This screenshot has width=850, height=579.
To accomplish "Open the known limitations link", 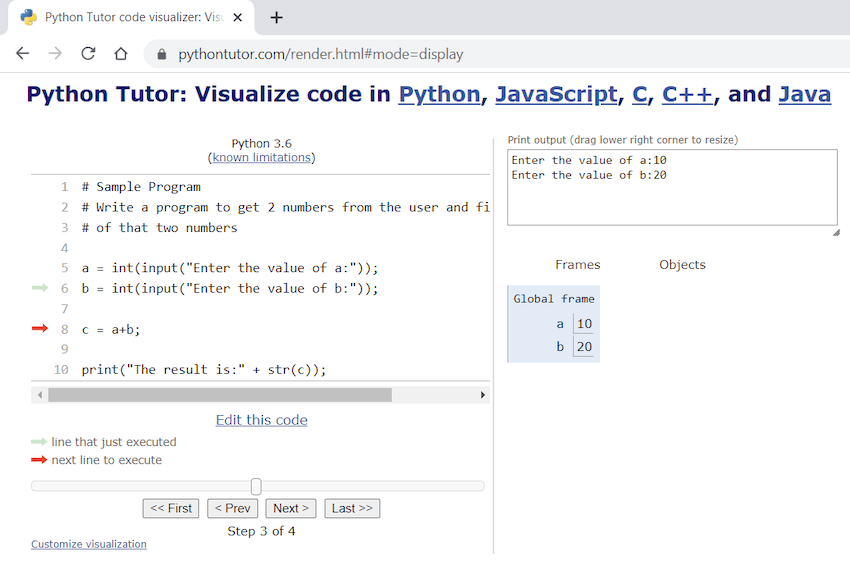I will pos(261,157).
